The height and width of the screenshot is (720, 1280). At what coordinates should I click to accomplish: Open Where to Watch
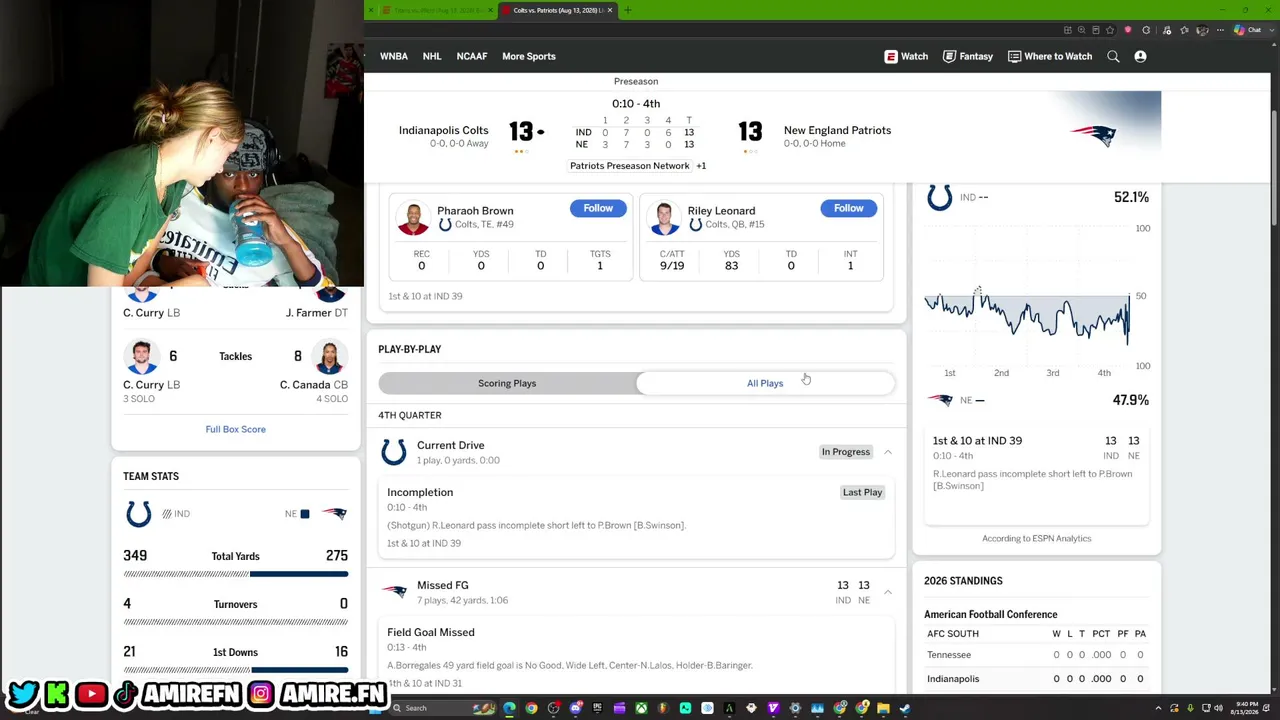[1050, 57]
